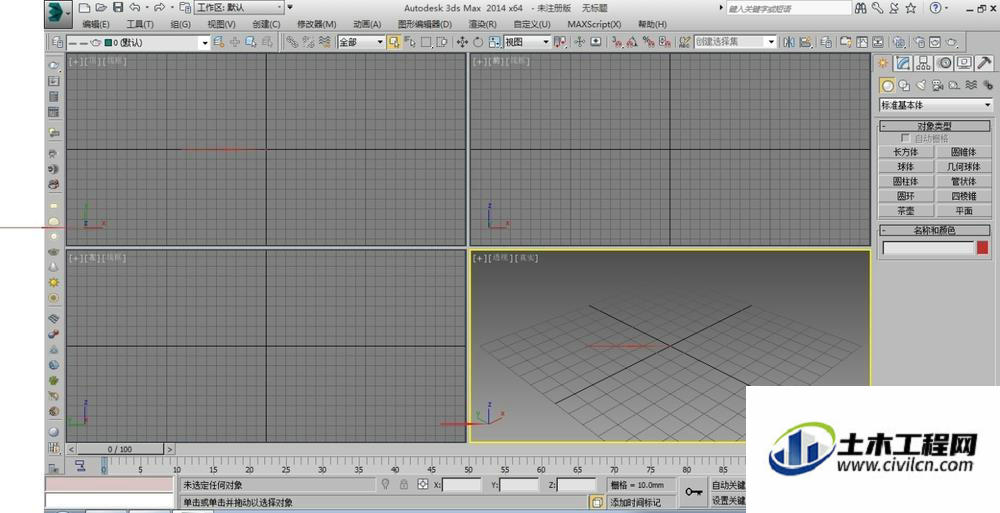Open the 创建选择集 dropdown
This screenshot has width=1000, height=513.
click(735, 42)
